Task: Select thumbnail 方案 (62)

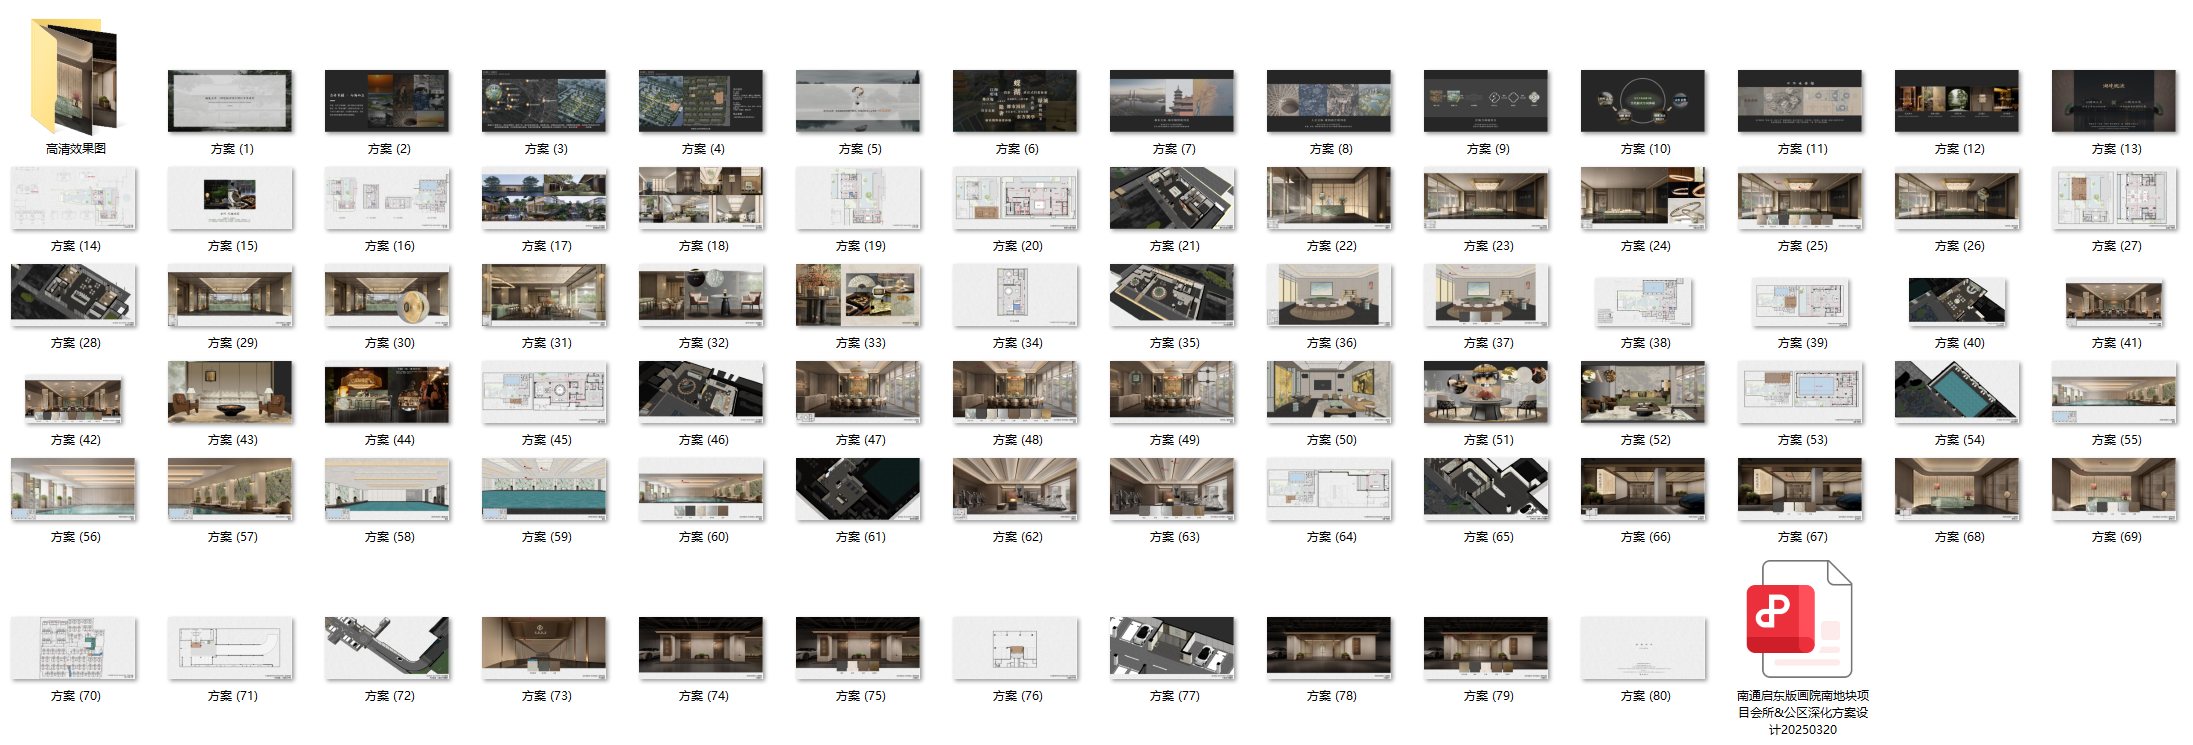Action: point(1015,489)
